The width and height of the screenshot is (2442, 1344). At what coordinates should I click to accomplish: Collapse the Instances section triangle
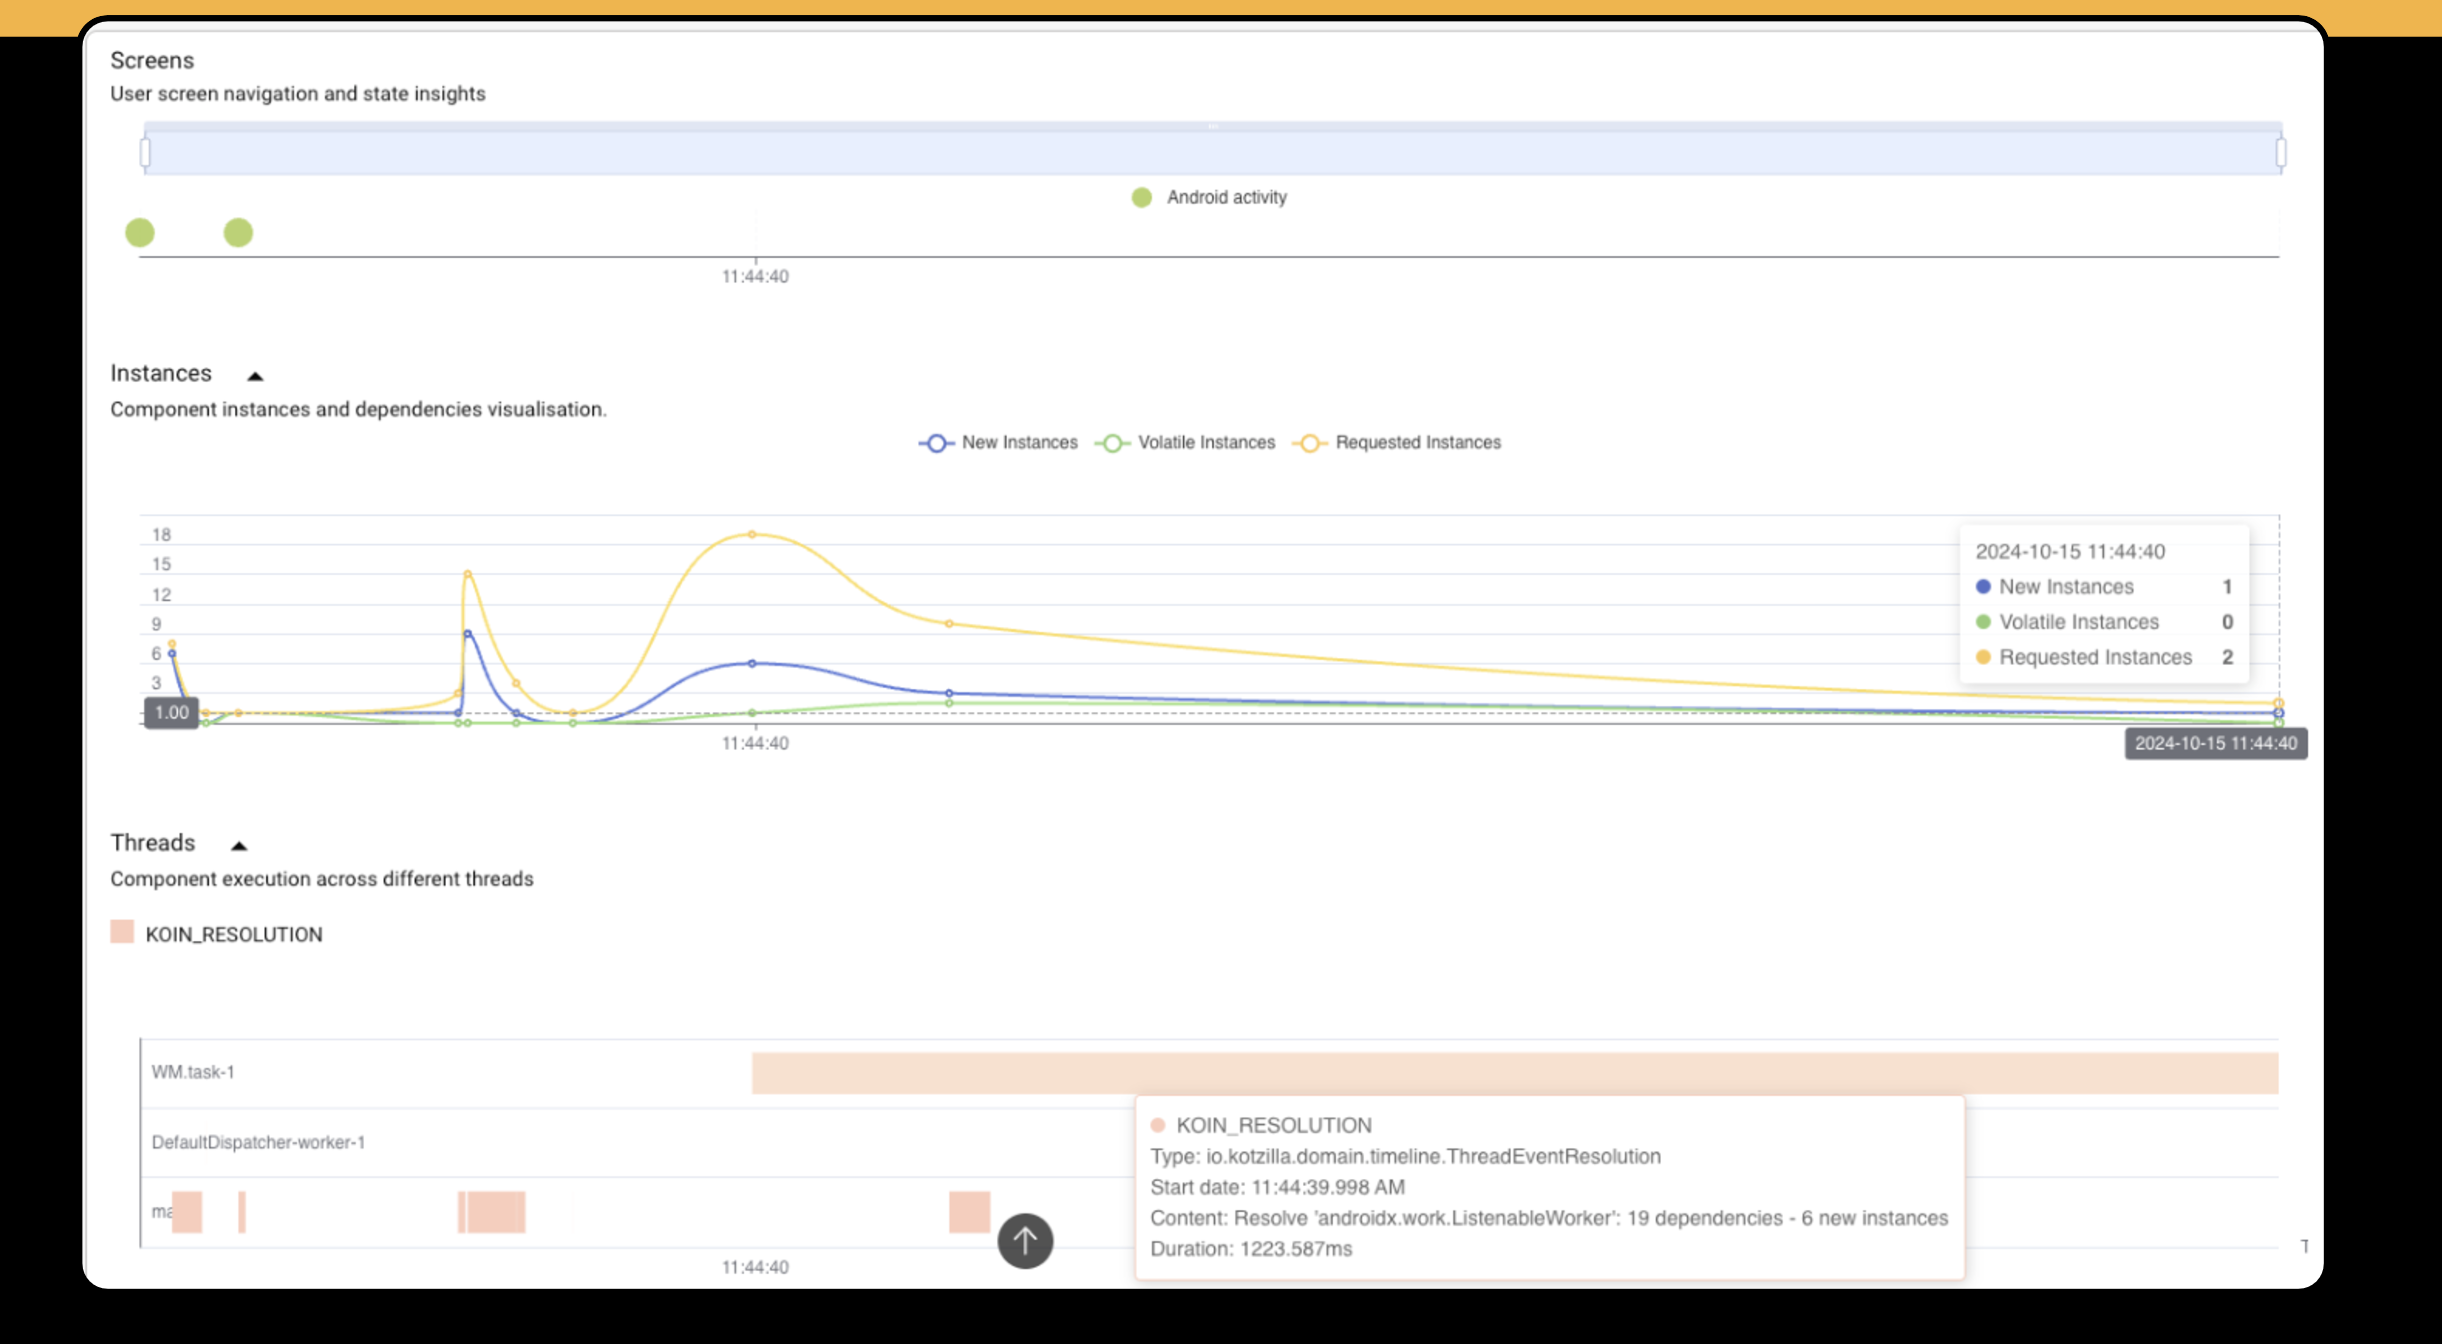pyautogui.click(x=255, y=372)
